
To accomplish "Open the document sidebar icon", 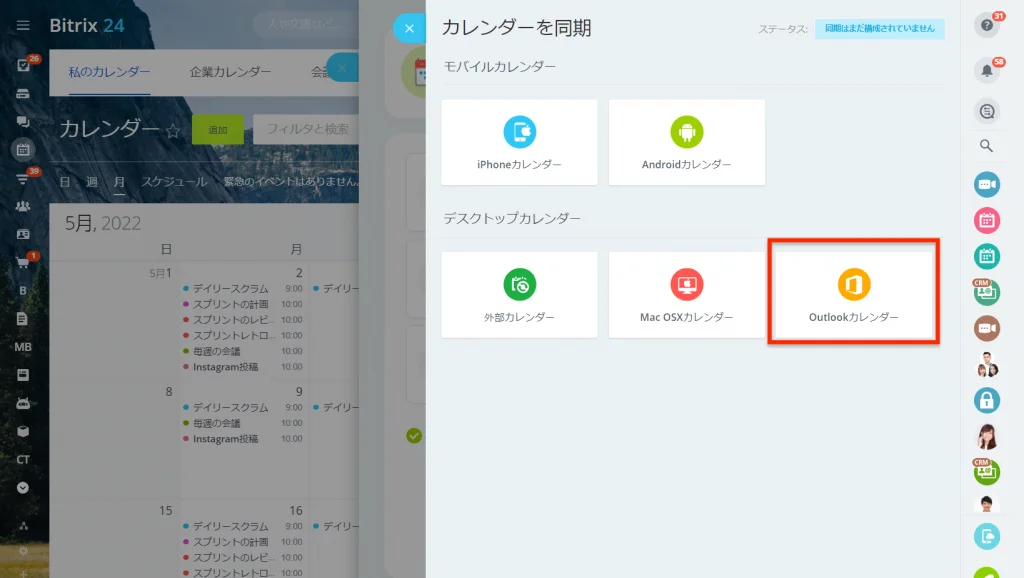I will coord(23,319).
